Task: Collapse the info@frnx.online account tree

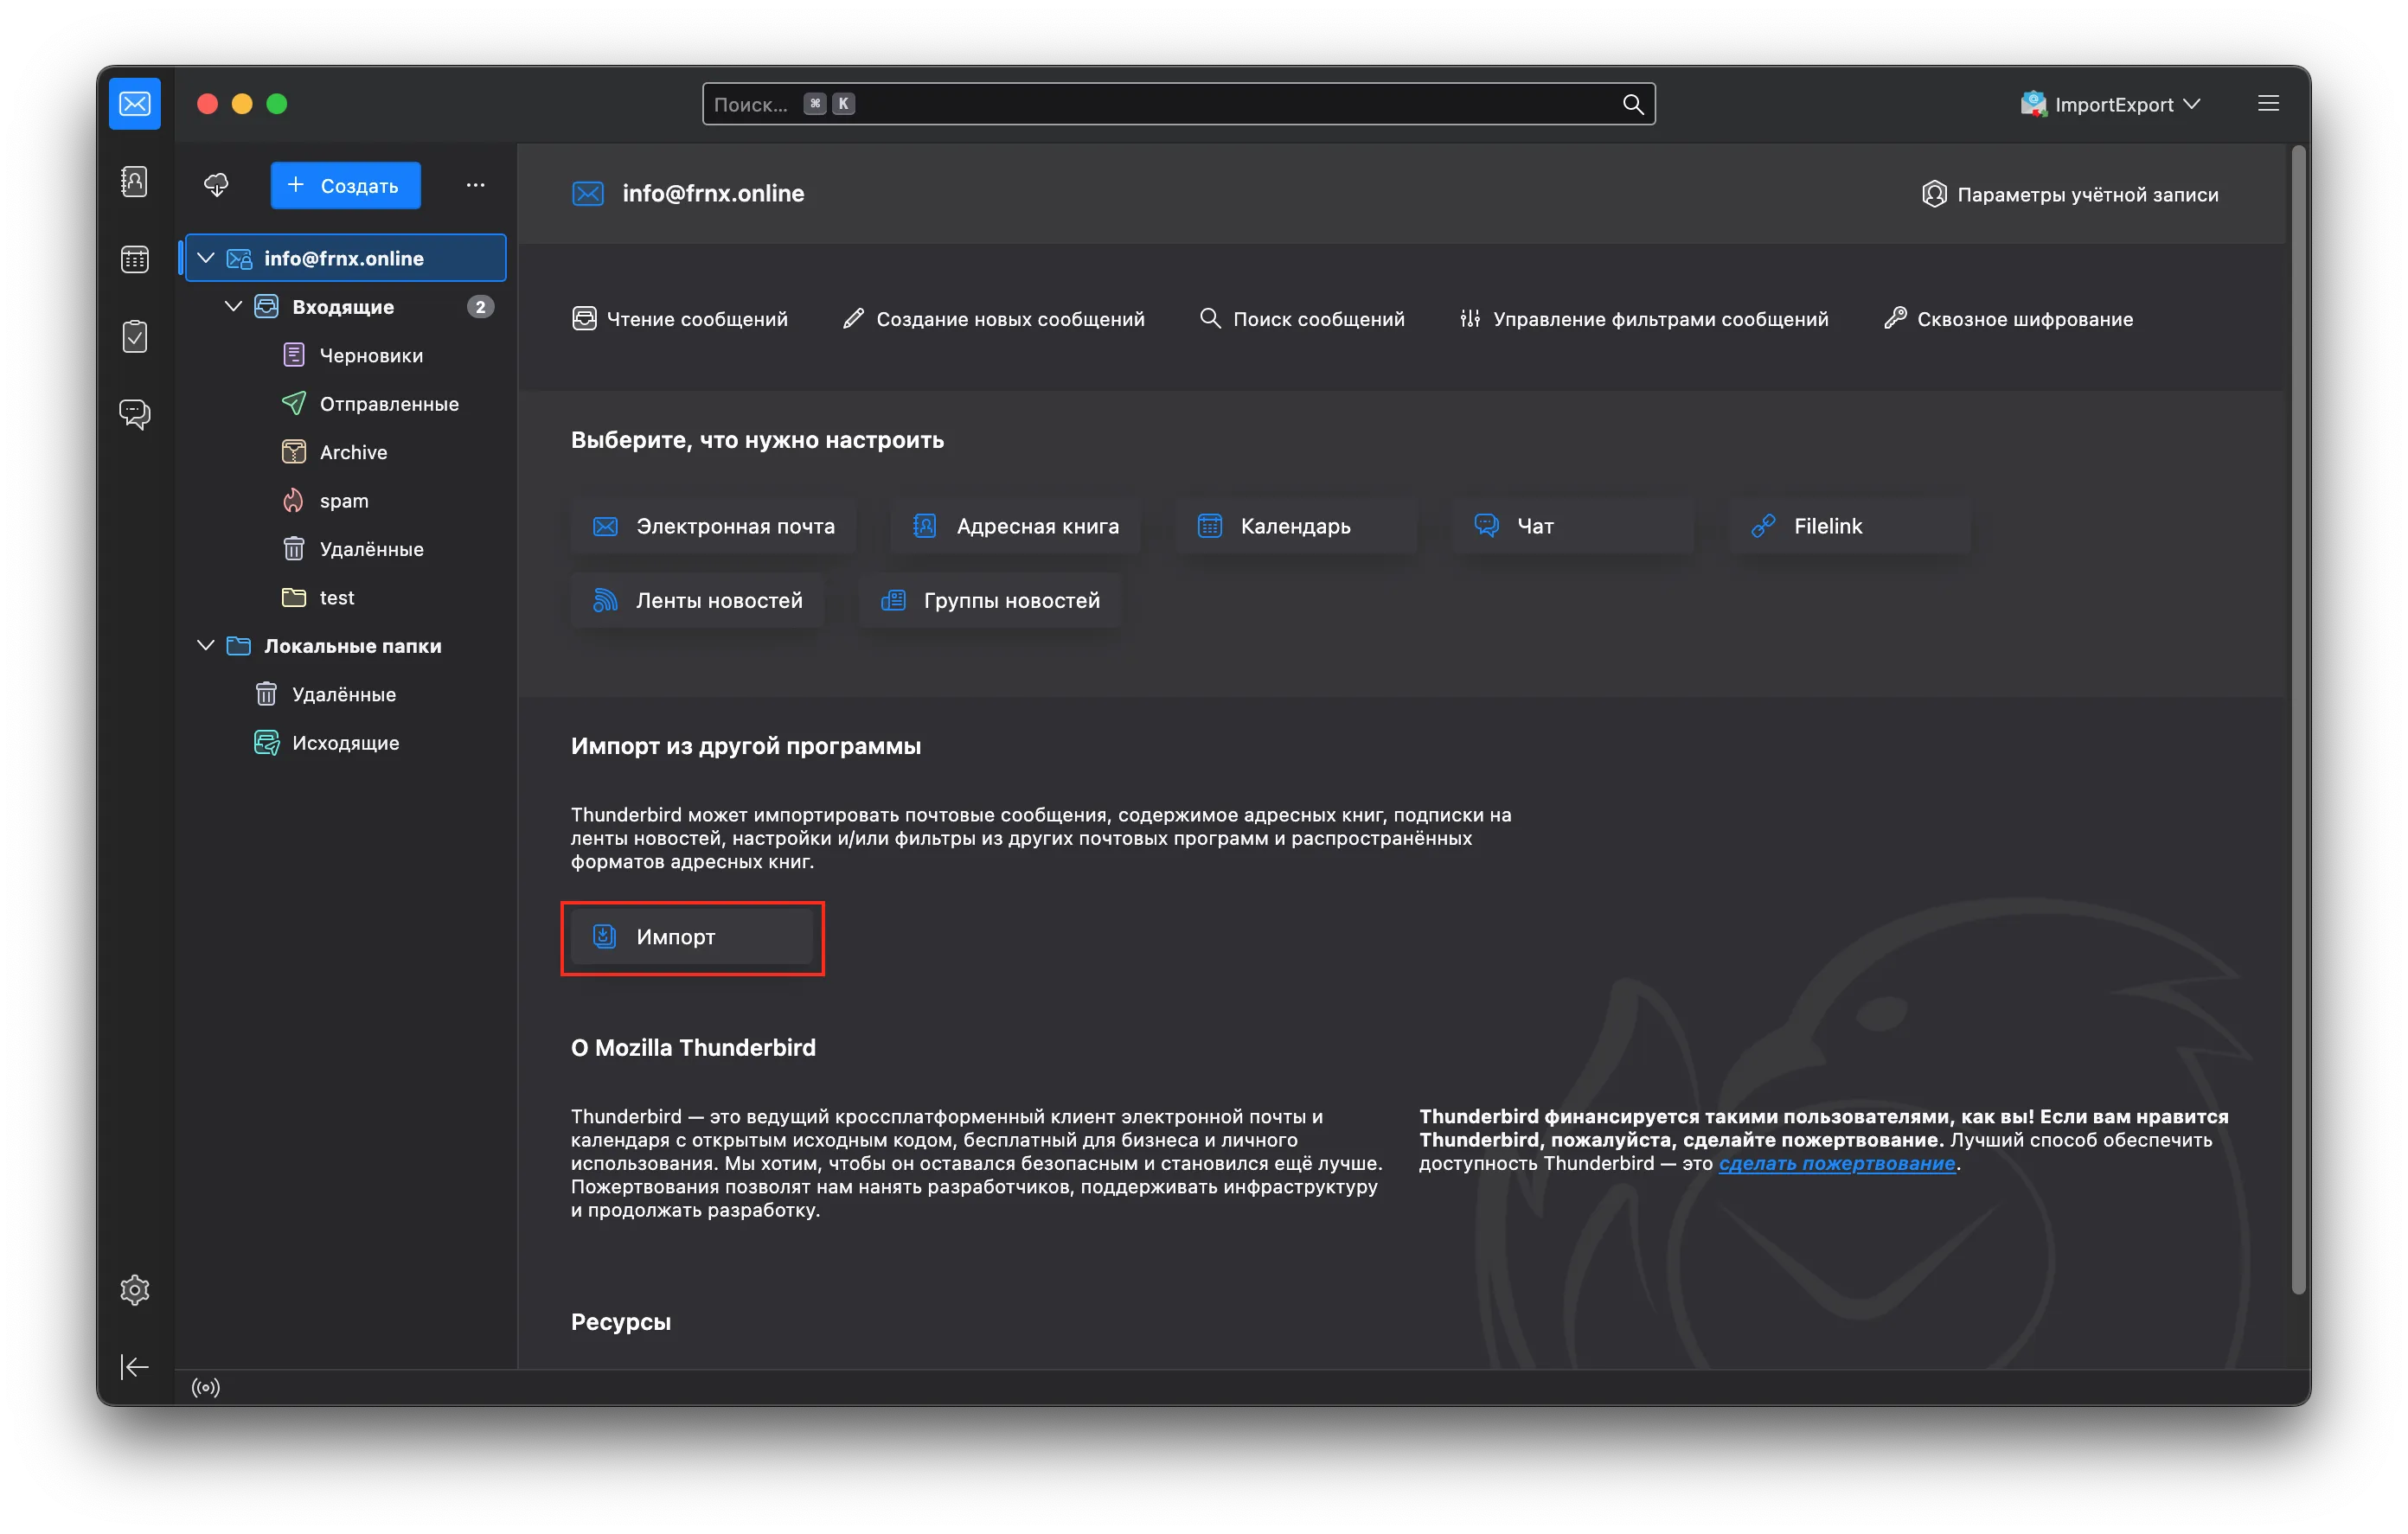Action: point(206,258)
